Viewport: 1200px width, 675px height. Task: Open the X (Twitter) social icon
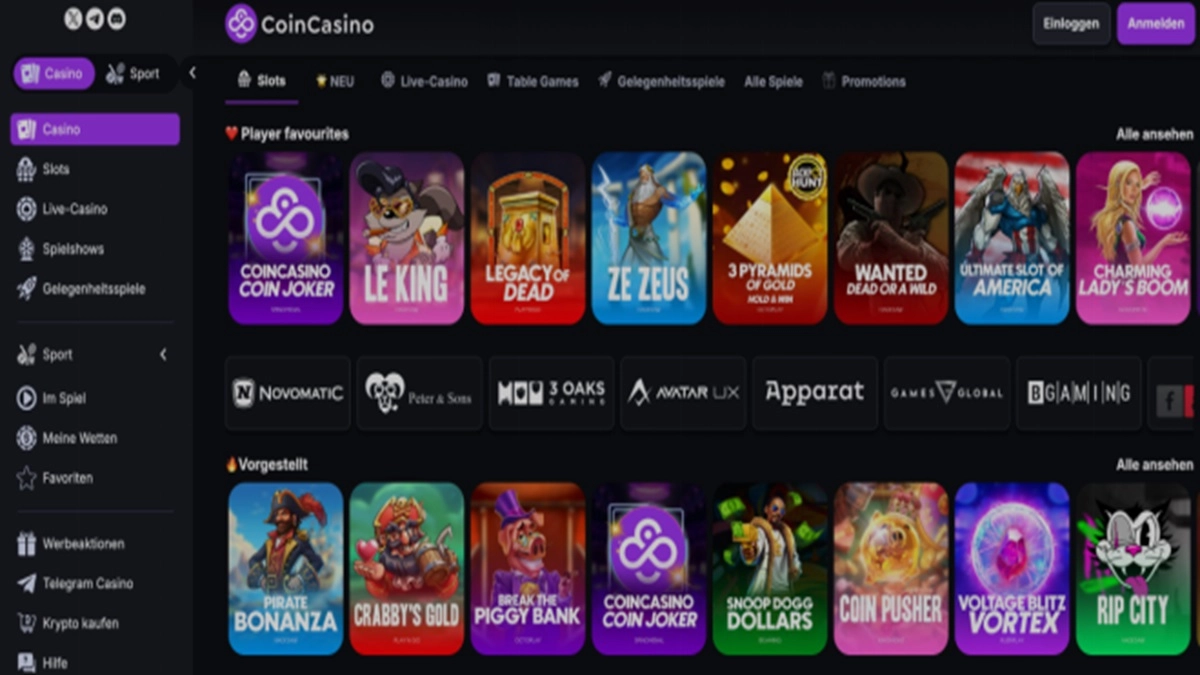tap(73, 18)
